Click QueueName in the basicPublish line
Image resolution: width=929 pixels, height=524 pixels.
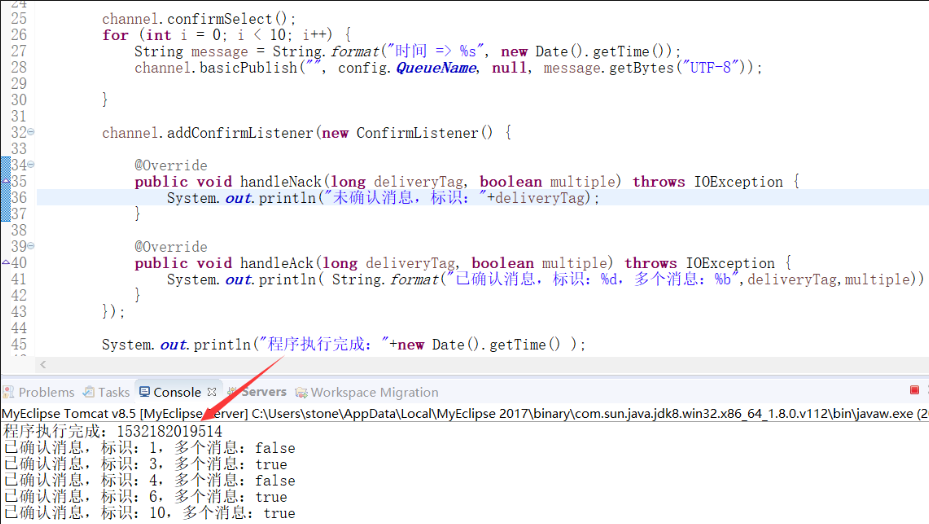437,68
